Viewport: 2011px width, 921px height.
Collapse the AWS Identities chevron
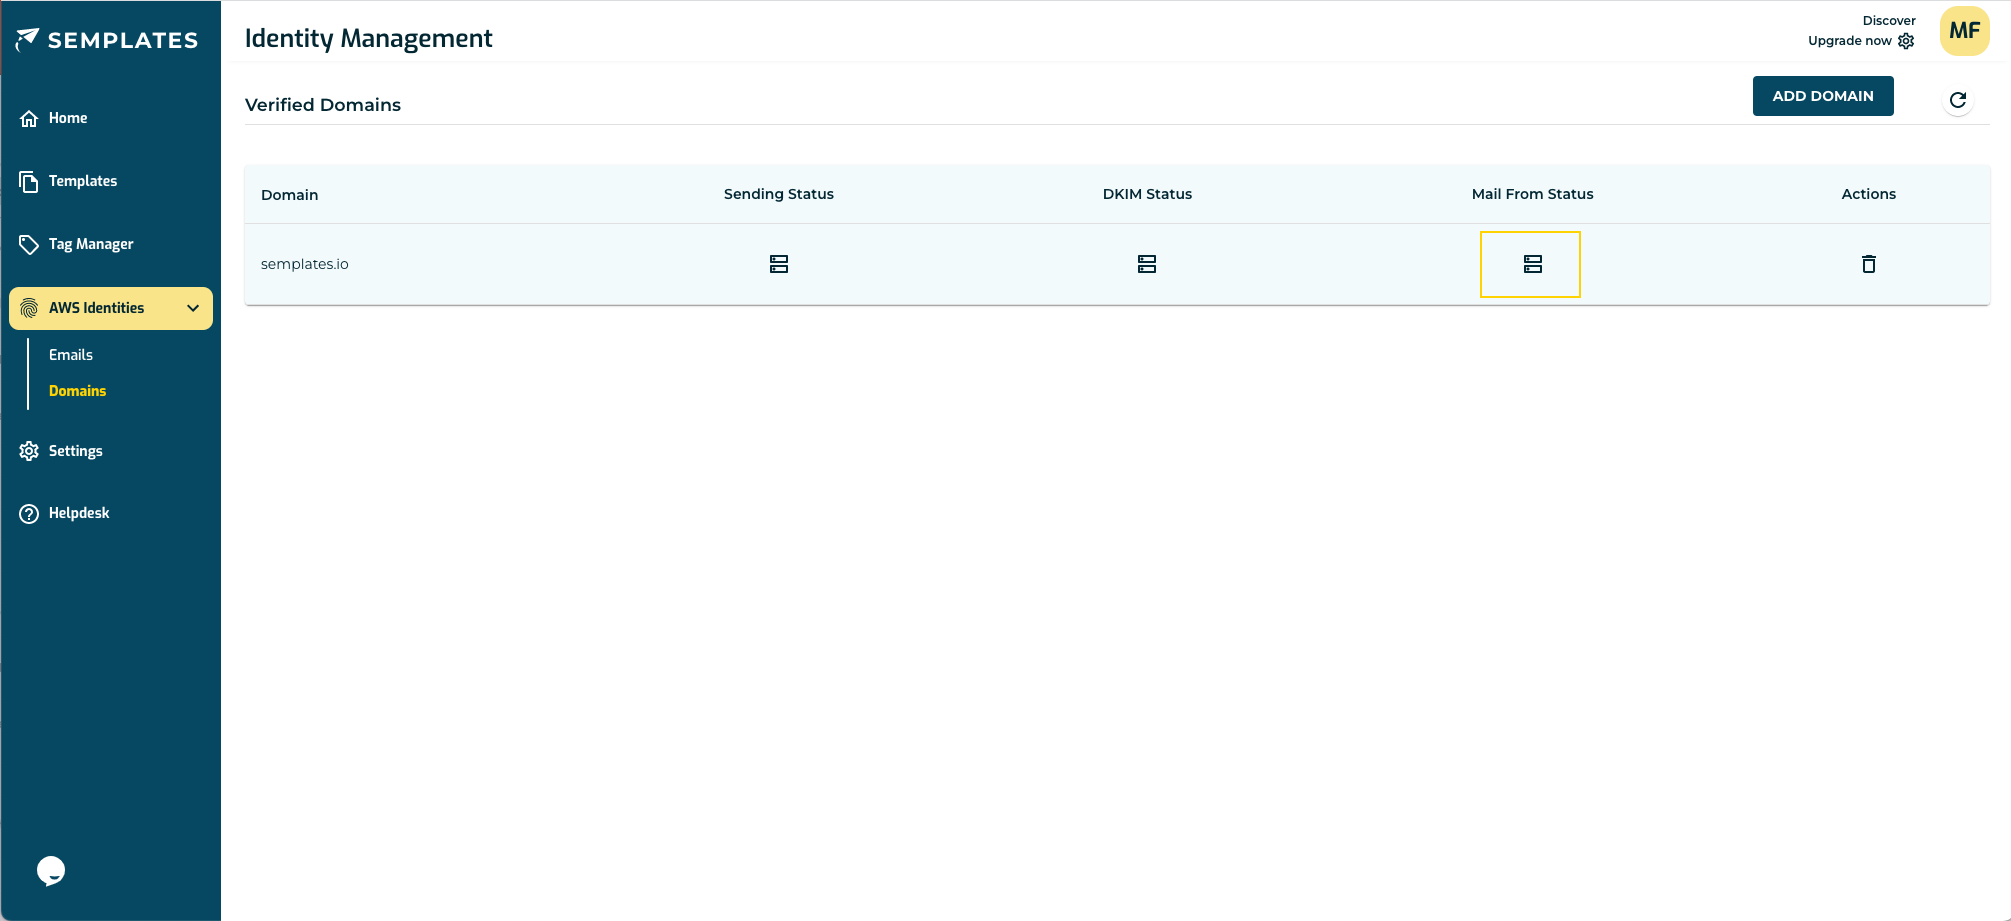click(193, 308)
